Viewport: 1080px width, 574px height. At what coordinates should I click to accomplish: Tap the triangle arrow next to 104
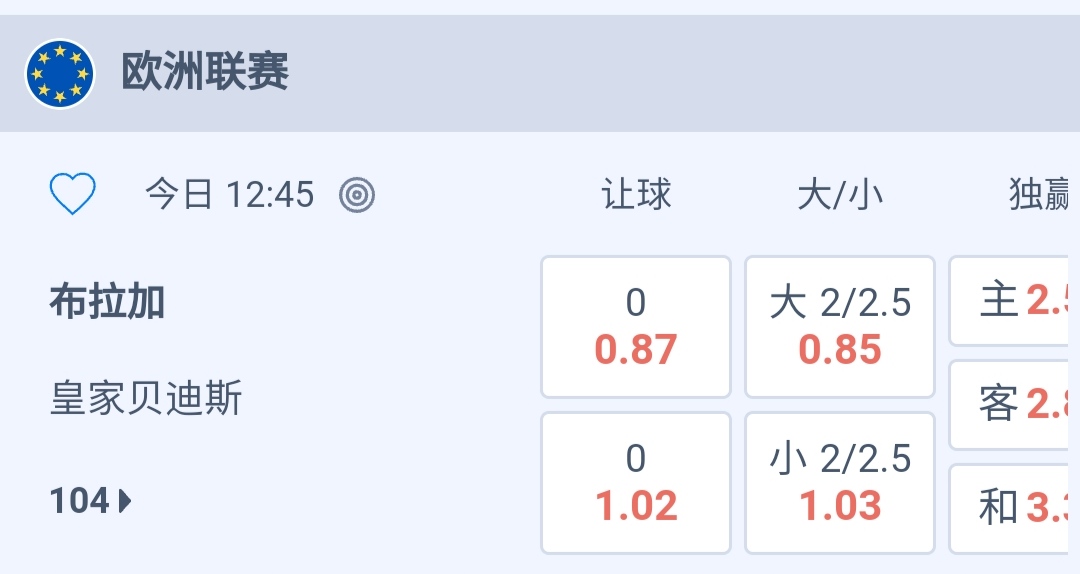(125, 500)
